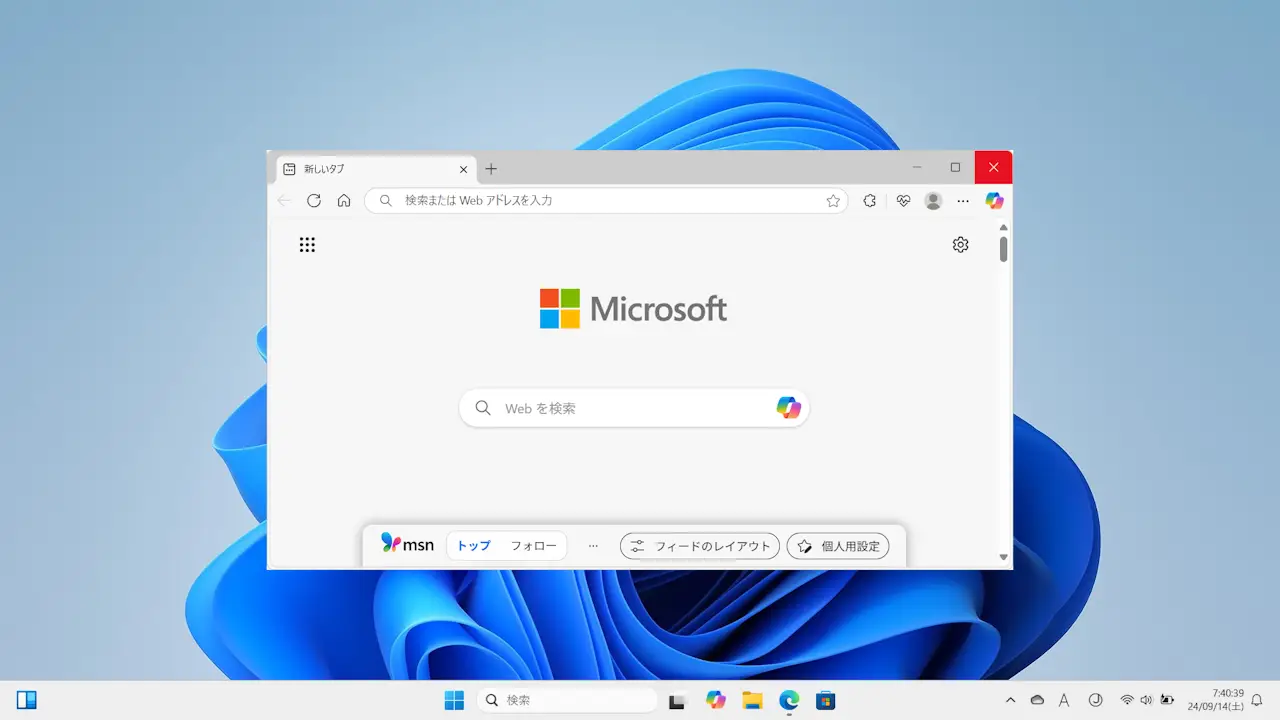The image size is (1280, 720).
Task: Go to the home page icon
Action: (344, 200)
